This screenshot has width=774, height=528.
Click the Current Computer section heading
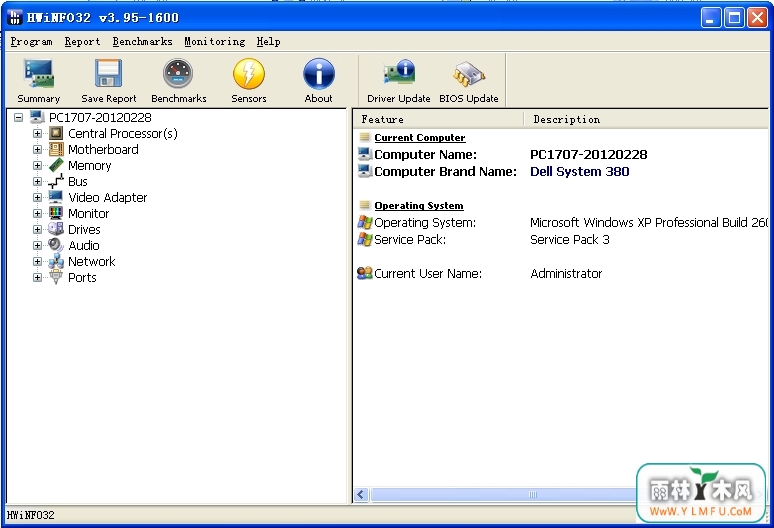click(420, 138)
